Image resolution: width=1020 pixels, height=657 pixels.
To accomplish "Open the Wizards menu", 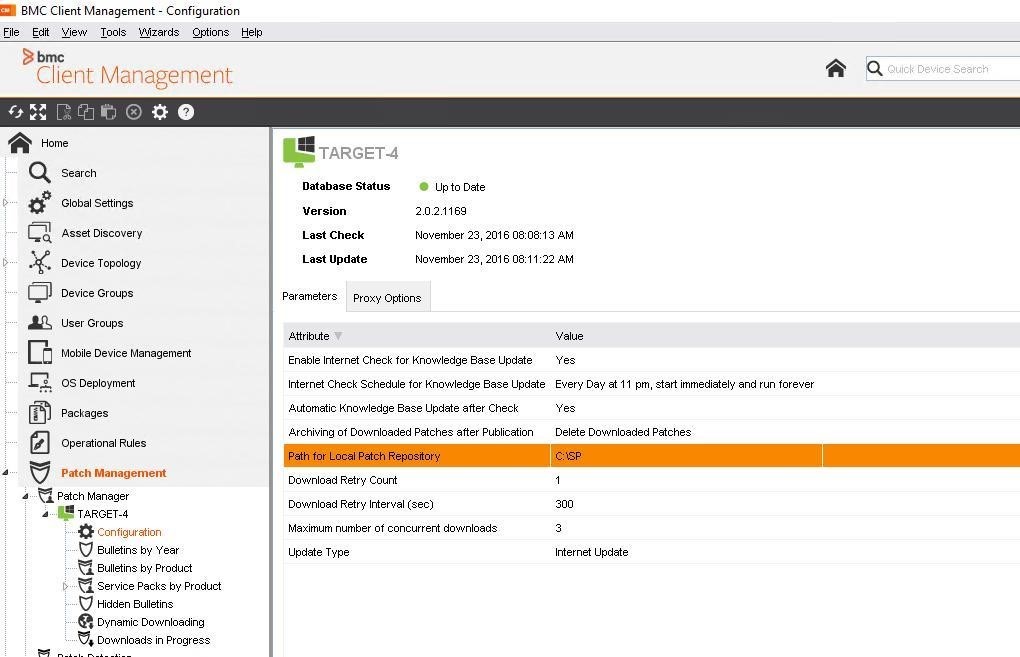I will (158, 32).
